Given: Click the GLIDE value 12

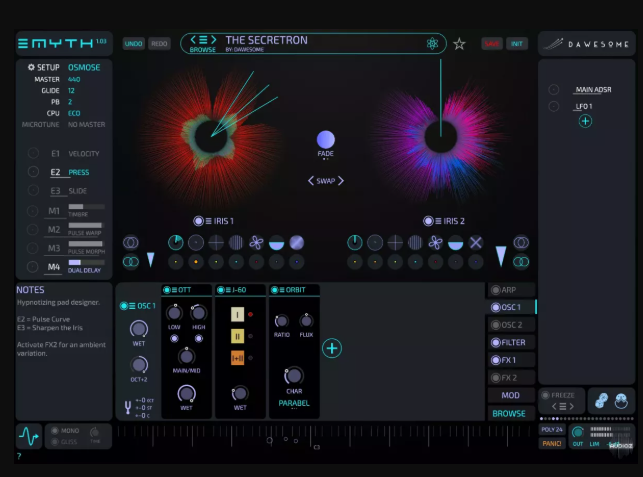Looking at the screenshot, I should pyautogui.click(x=71, y=91).
